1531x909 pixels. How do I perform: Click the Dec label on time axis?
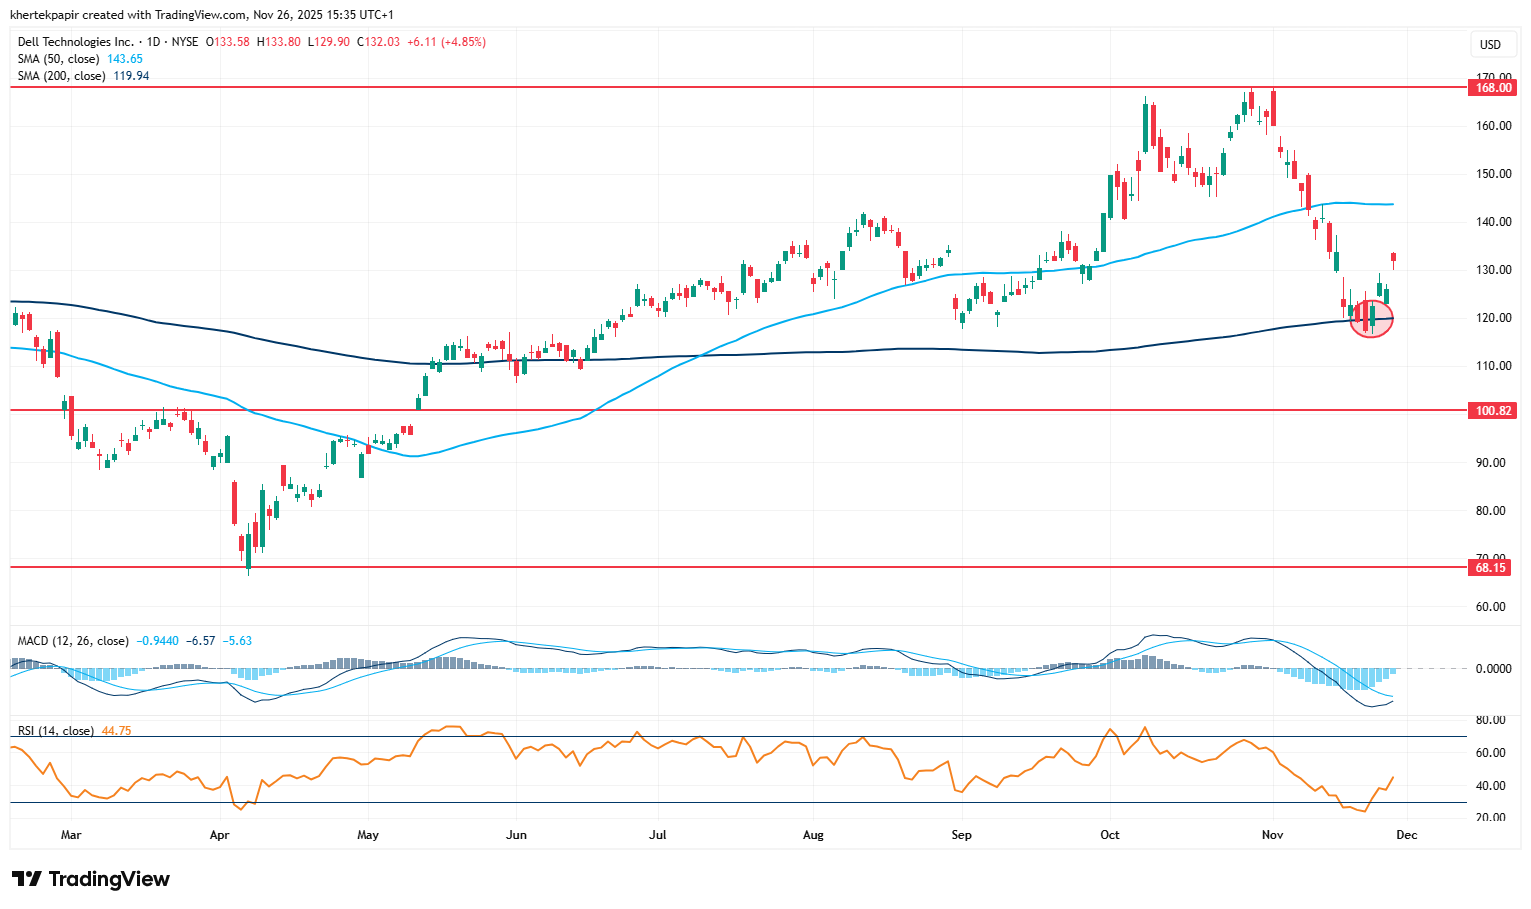(1405, 835)
